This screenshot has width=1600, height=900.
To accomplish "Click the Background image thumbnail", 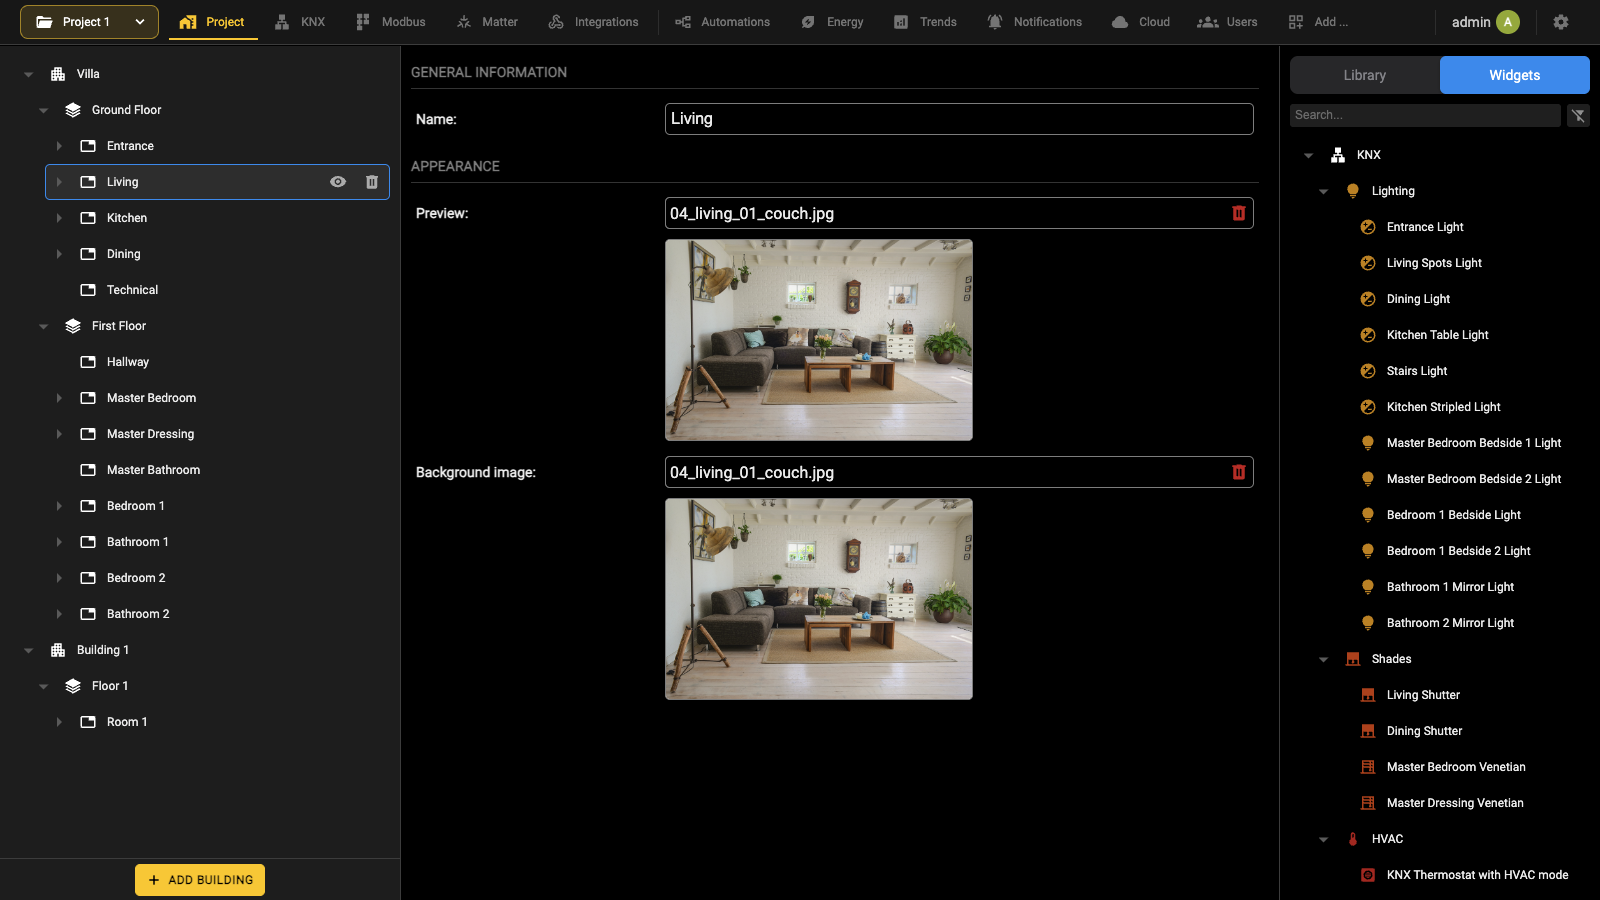I will pyautogui.click(x=819, y=599).
